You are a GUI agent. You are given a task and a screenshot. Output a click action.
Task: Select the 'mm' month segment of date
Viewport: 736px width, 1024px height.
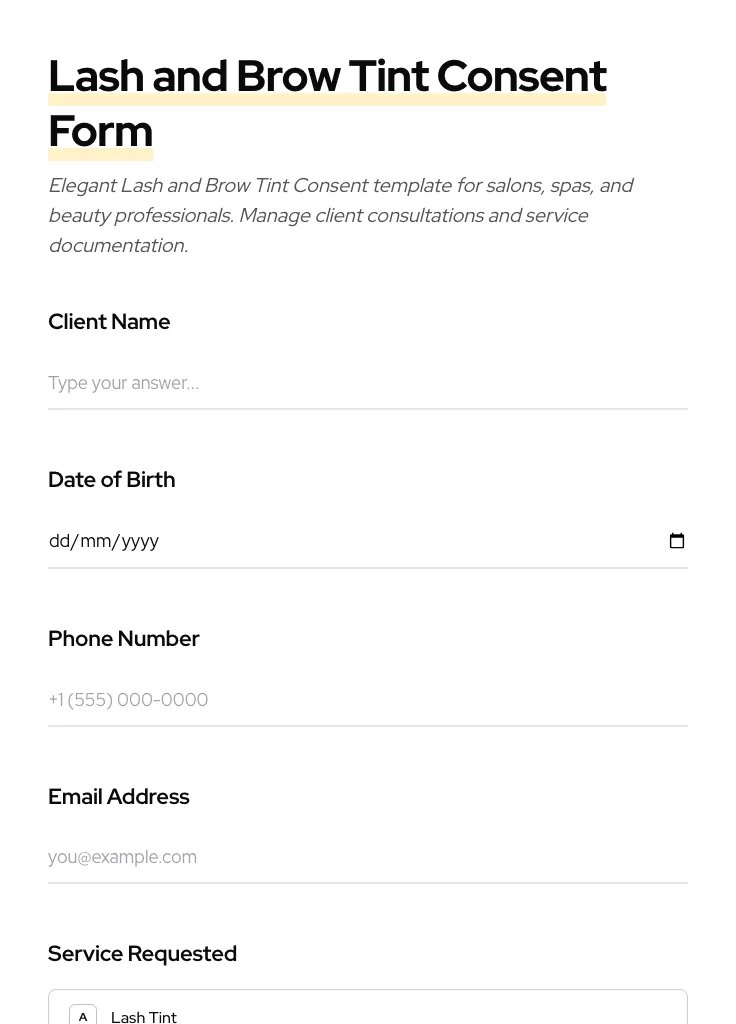point(95,541)
